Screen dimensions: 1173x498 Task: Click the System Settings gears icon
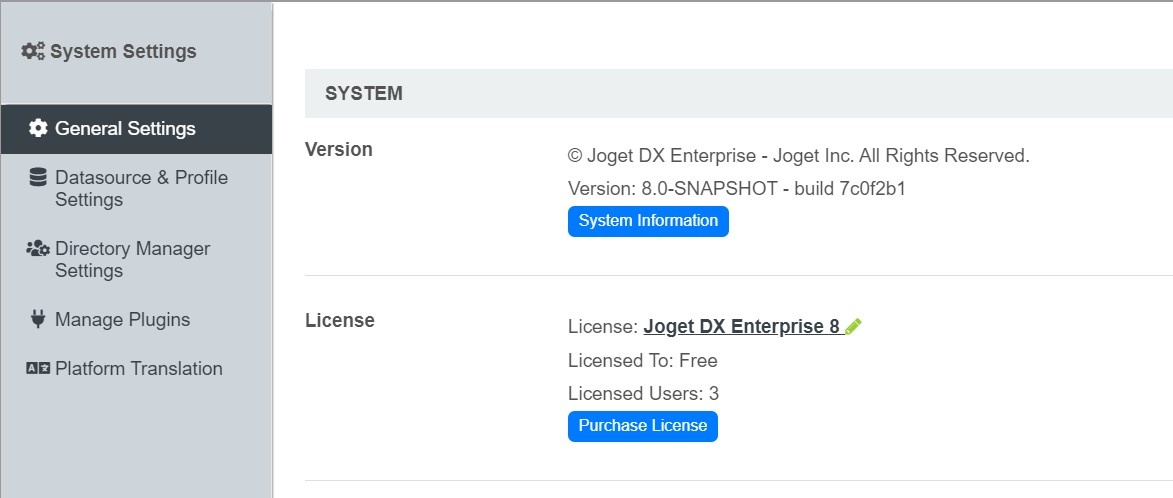(33, 51)
